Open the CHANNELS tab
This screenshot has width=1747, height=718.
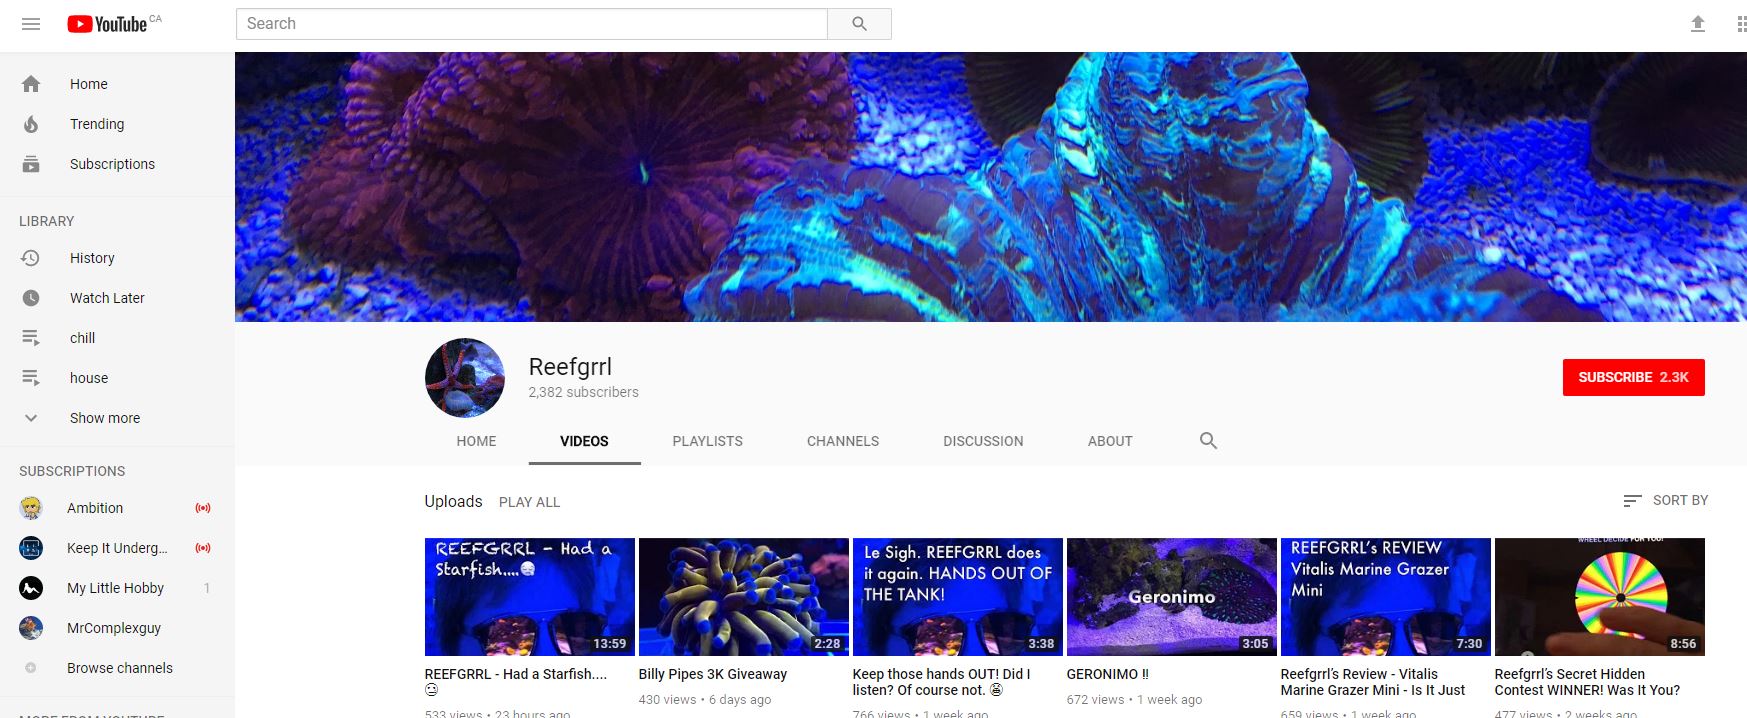tap(843, 441)
